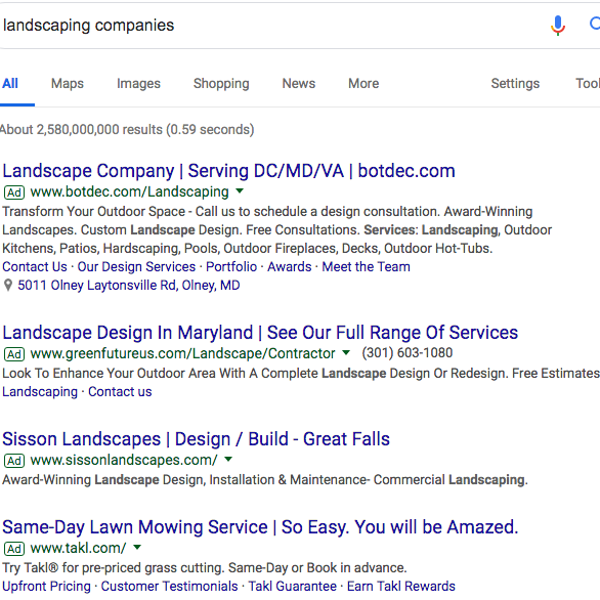This screenshot has width=600, height=600.
Task: Open Sisson Landscapes Design / Build result
Action: (196, 439)
